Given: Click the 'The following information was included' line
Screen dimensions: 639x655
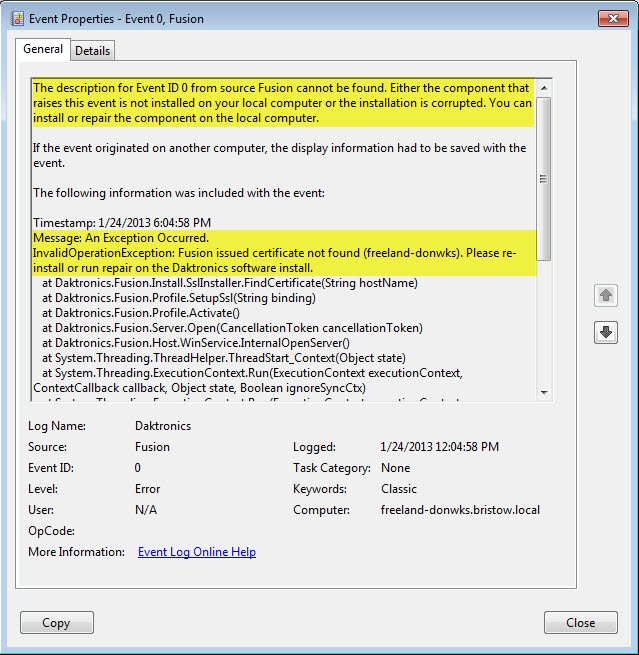Looking at the screenshot, I should coord(179,193).
